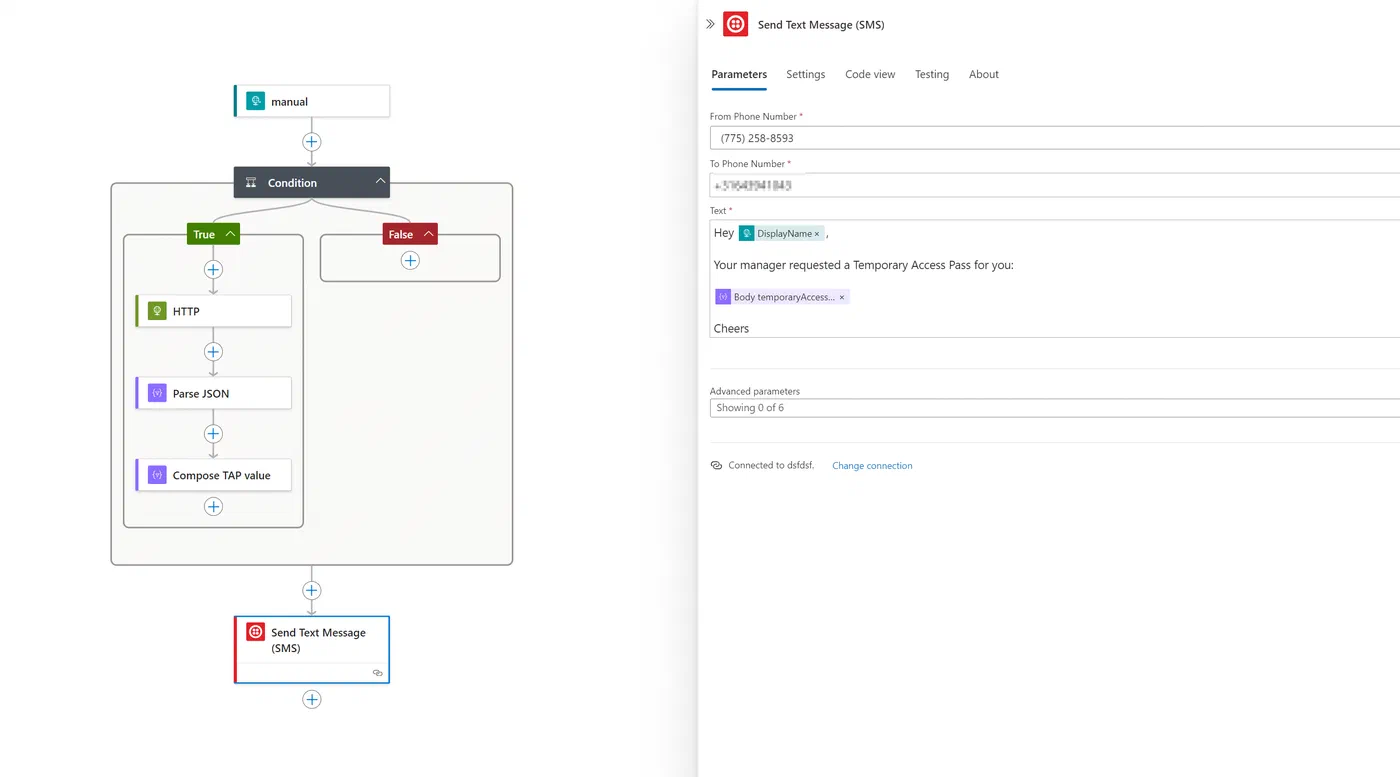Add step below Compose TAP value
This screenshot has width=1400, height=777.
[213, 506]
